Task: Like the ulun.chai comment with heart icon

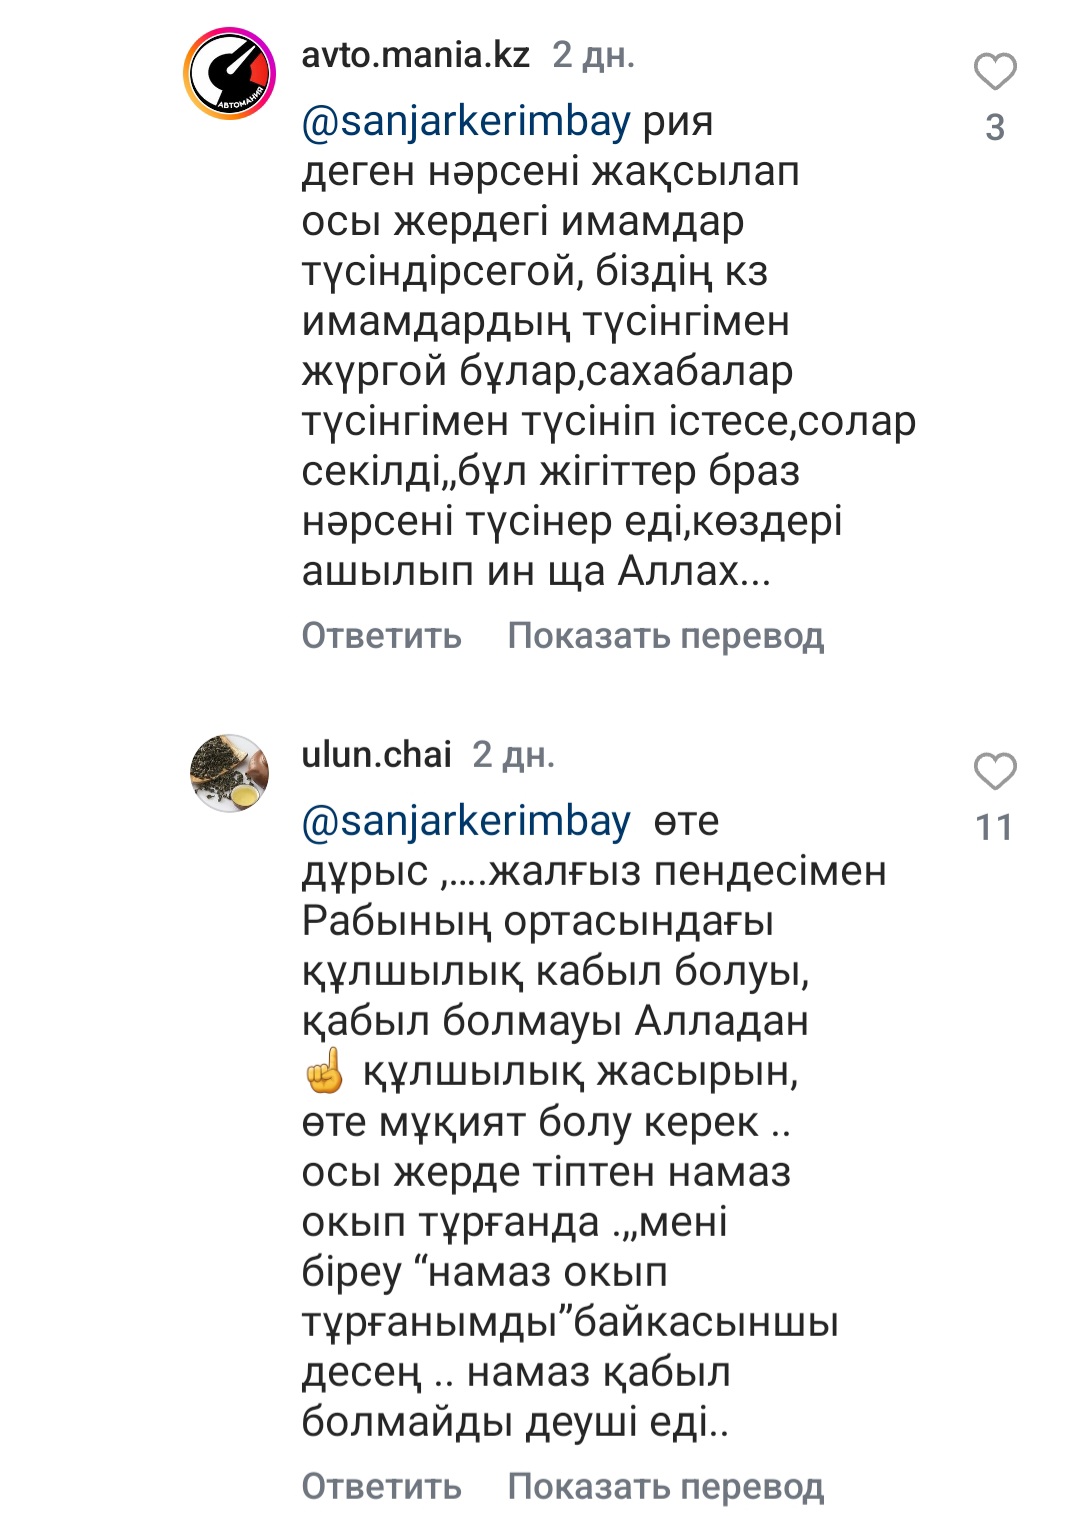Action: (x=995, y=772)
